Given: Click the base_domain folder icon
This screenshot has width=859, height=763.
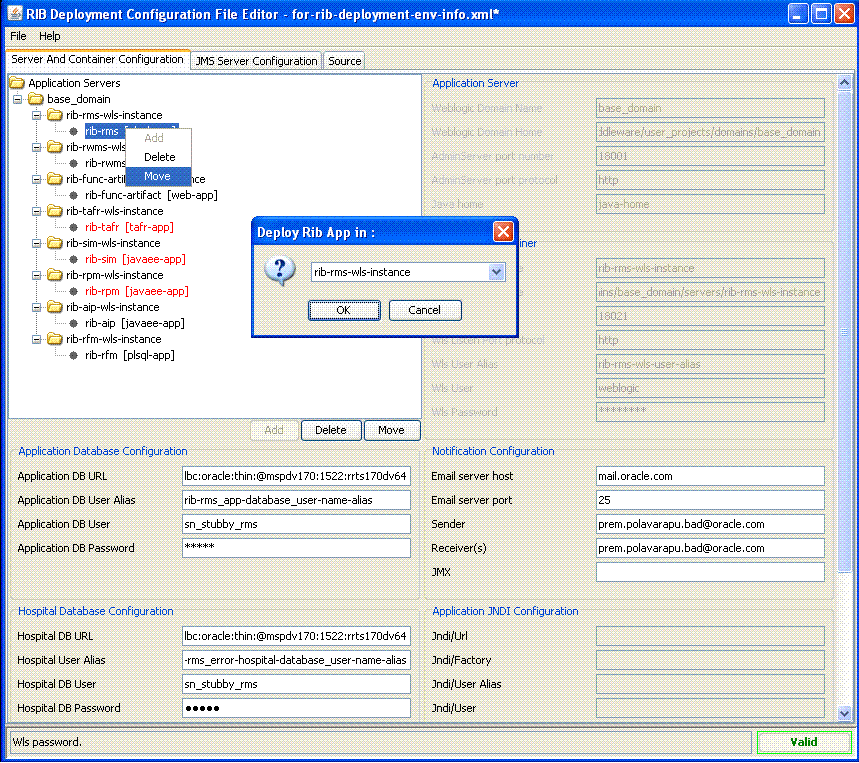Looking at the screenshot, I should pyautogui.click(x=36, y=99).
